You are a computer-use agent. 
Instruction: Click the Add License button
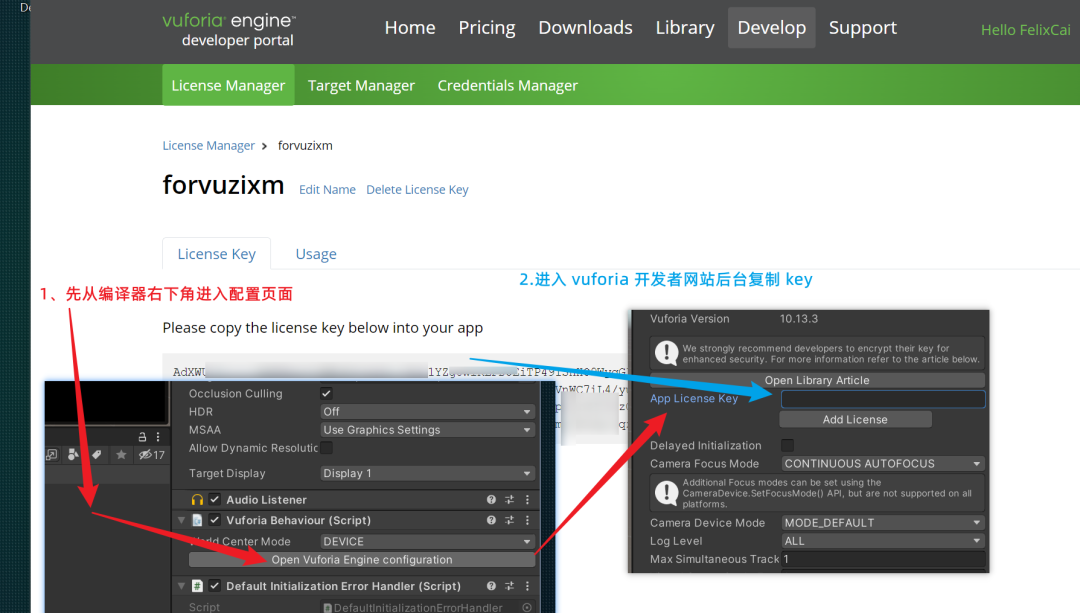coord(855,419)
